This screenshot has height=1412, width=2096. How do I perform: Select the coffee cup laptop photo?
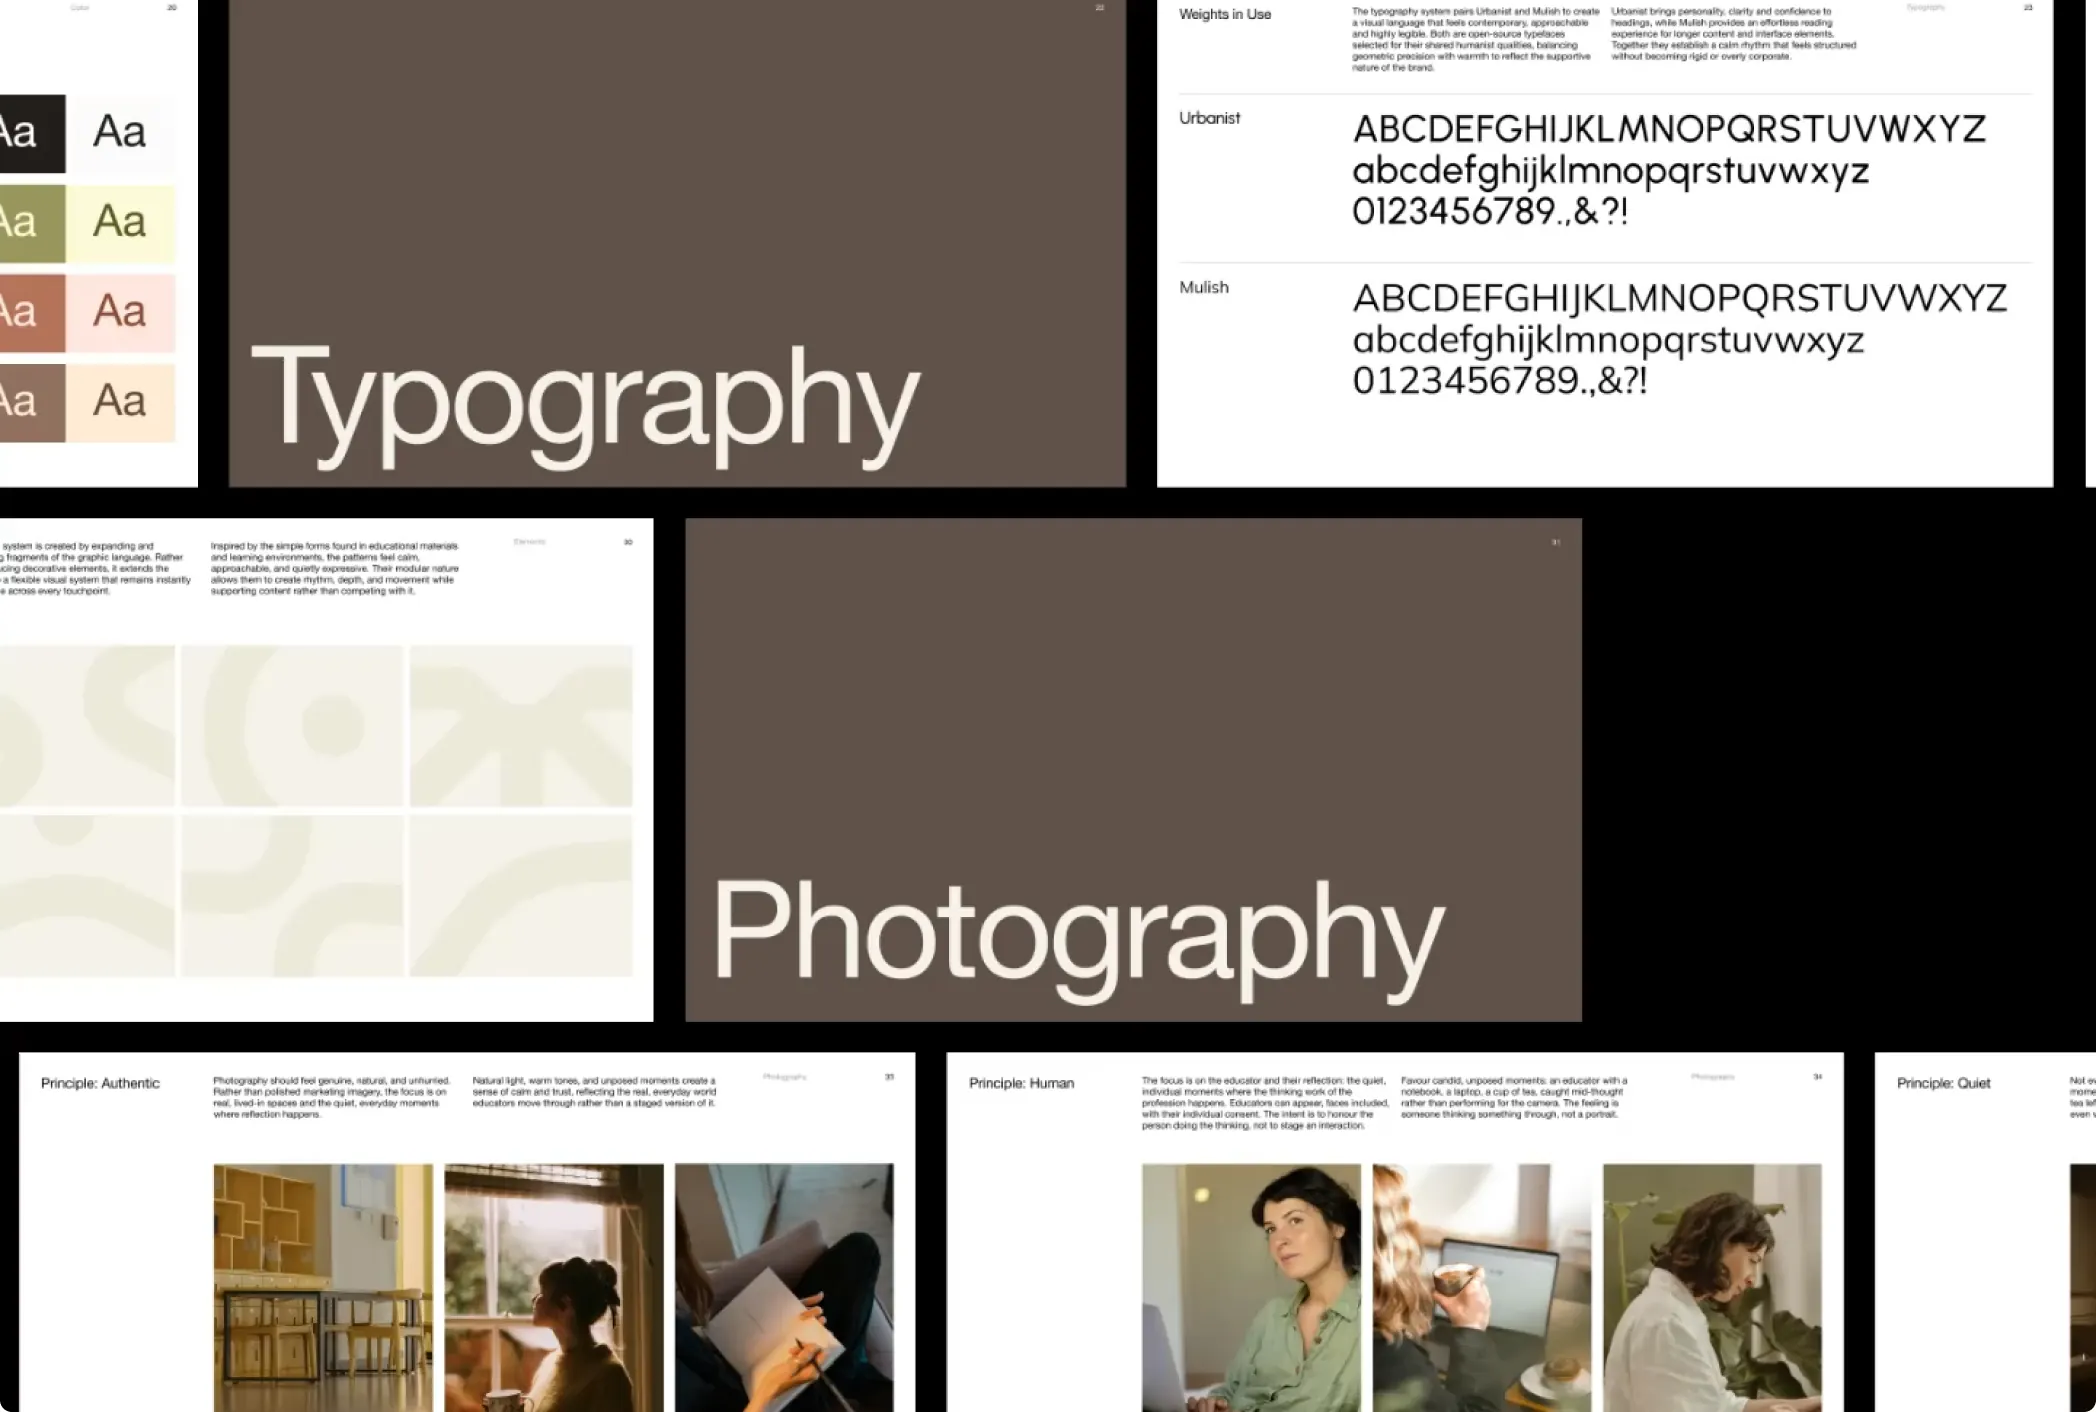click(1481, 1287)
